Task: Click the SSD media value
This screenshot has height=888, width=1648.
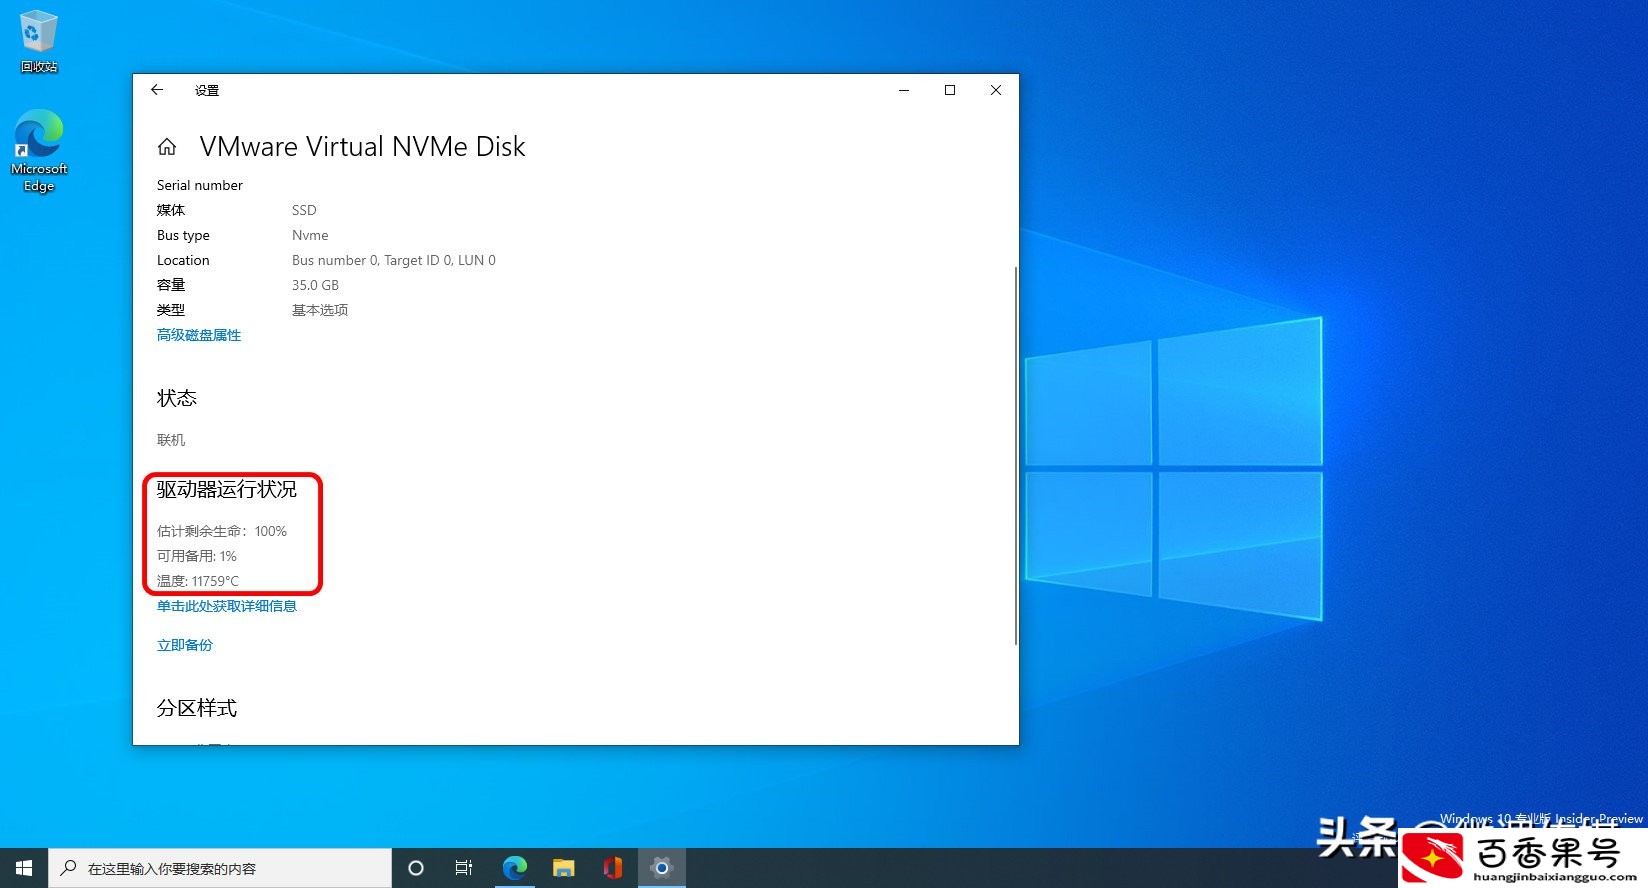Action: click(x=304, y=210)
